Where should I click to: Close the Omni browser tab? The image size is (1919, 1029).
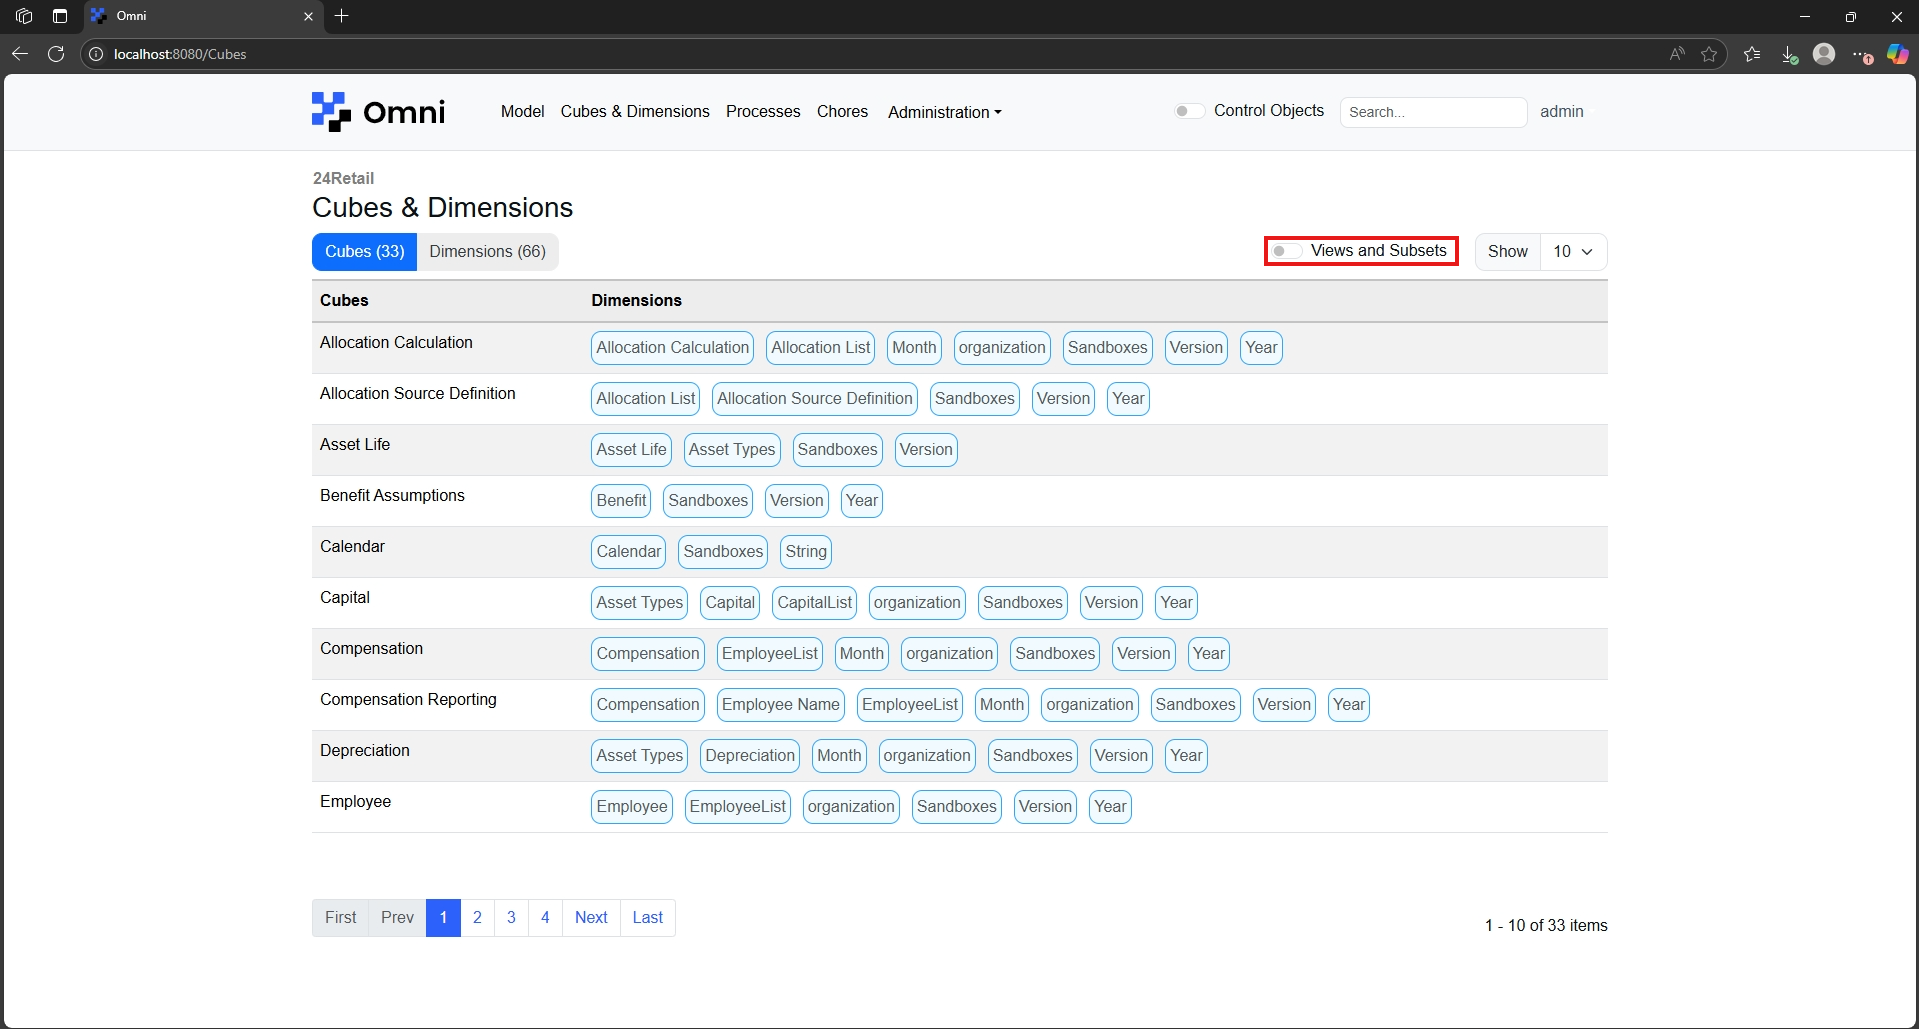pyautogui.click(x=308, y=16)
